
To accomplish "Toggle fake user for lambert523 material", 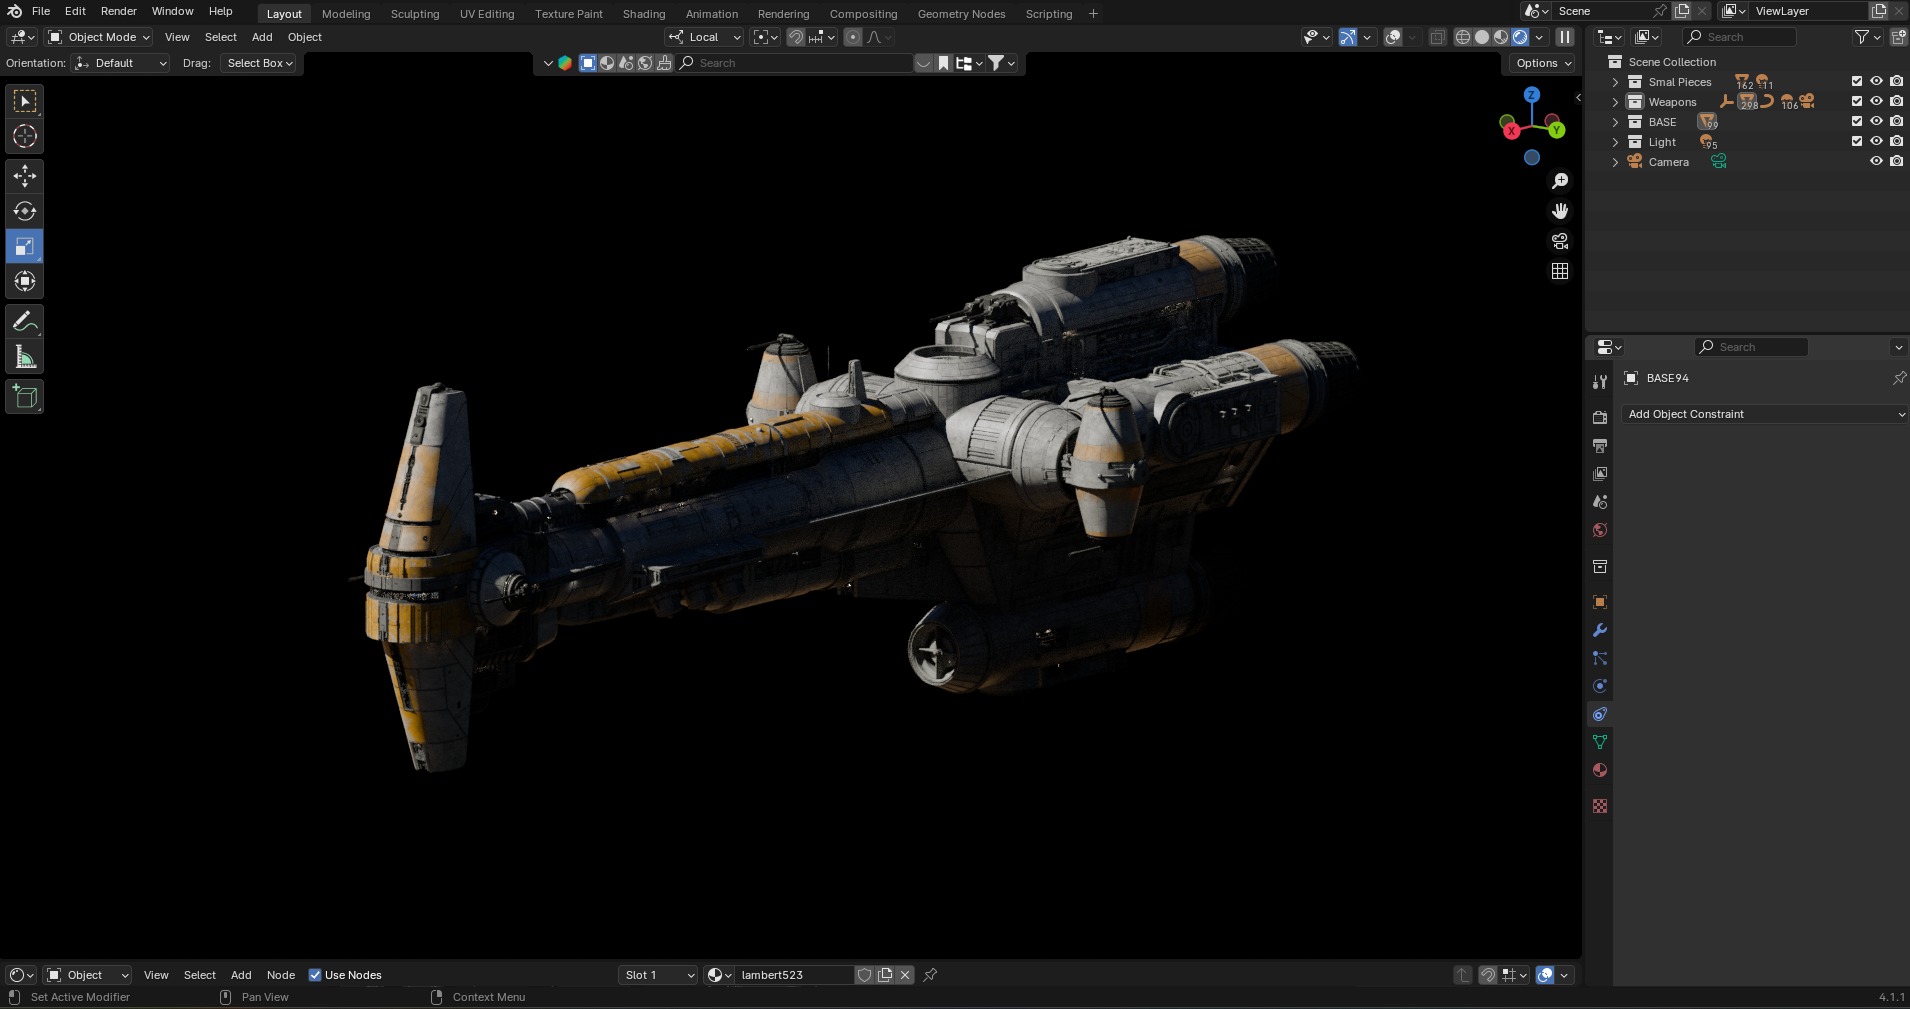I will point(865,975).
